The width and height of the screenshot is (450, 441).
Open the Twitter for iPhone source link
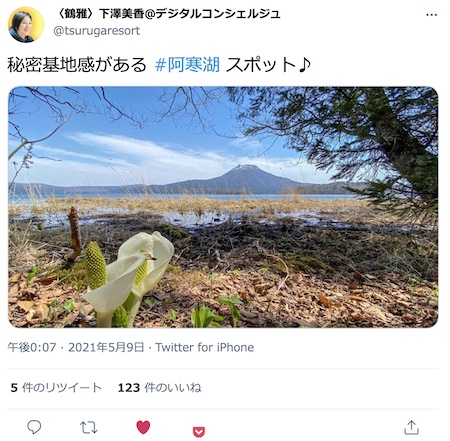click(205, 347)
